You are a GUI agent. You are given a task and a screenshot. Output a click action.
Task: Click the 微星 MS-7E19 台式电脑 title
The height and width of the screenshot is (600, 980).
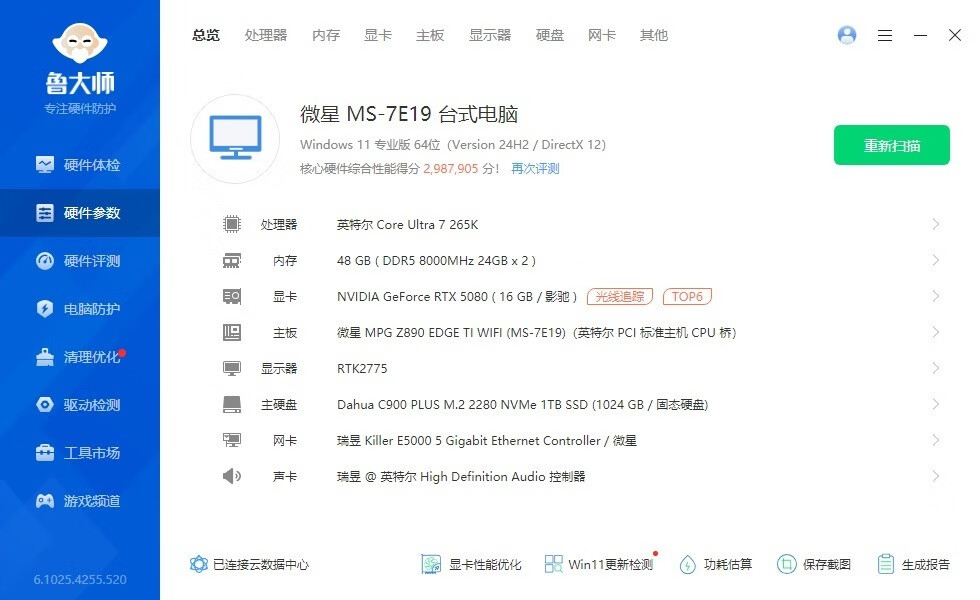click(409, 114)
